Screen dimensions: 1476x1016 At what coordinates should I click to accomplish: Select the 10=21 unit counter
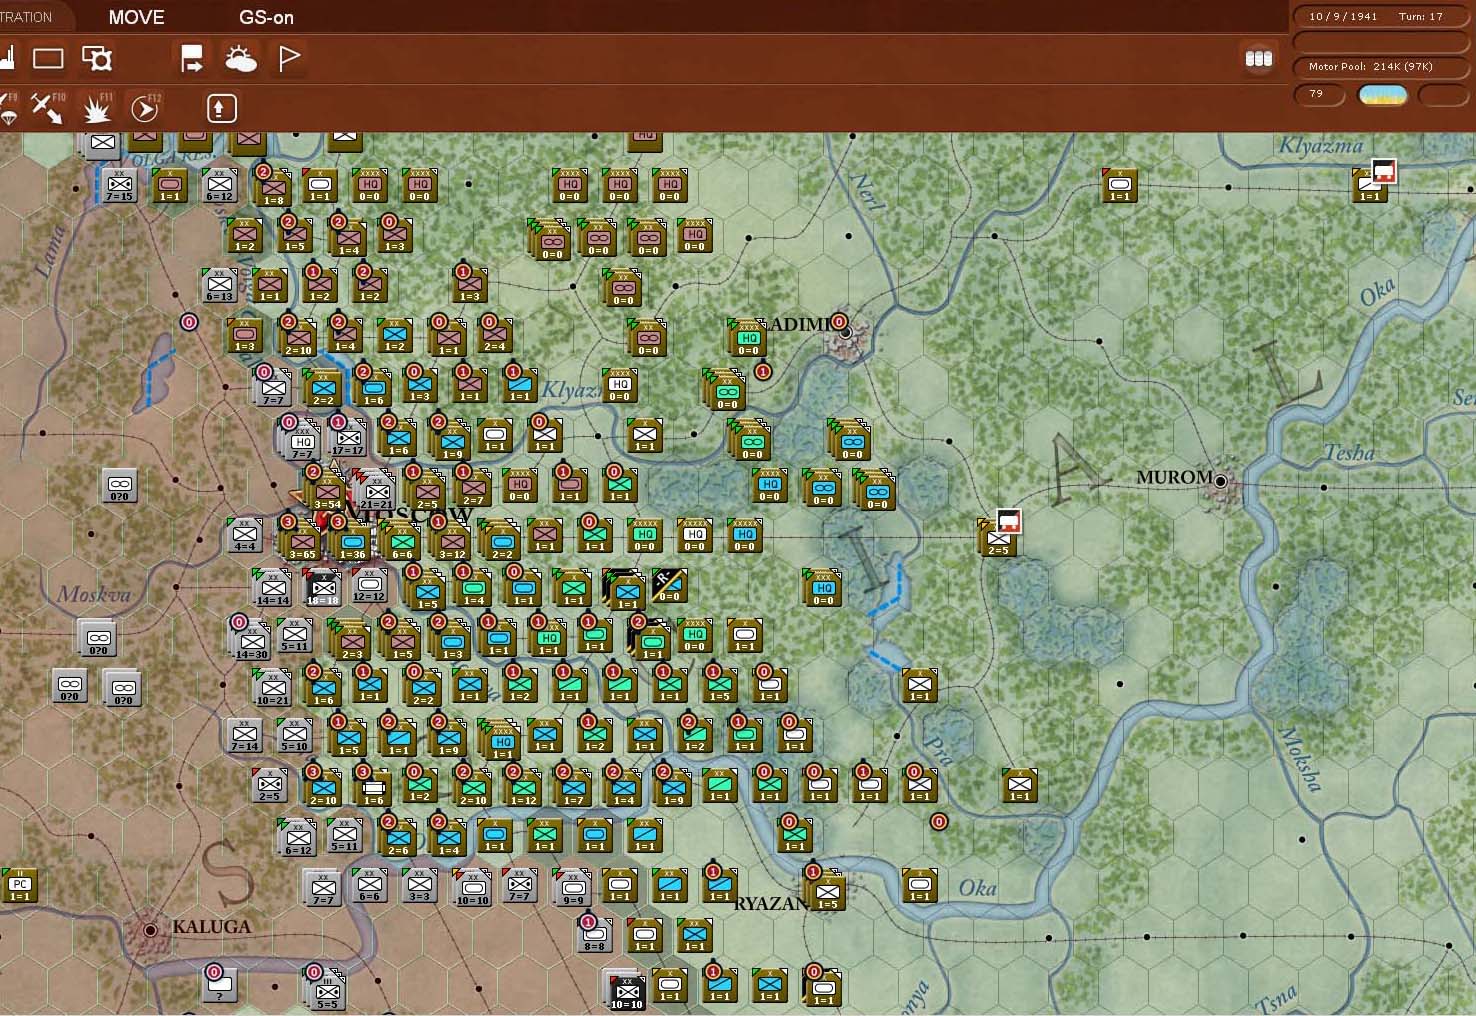pos(273,688)
